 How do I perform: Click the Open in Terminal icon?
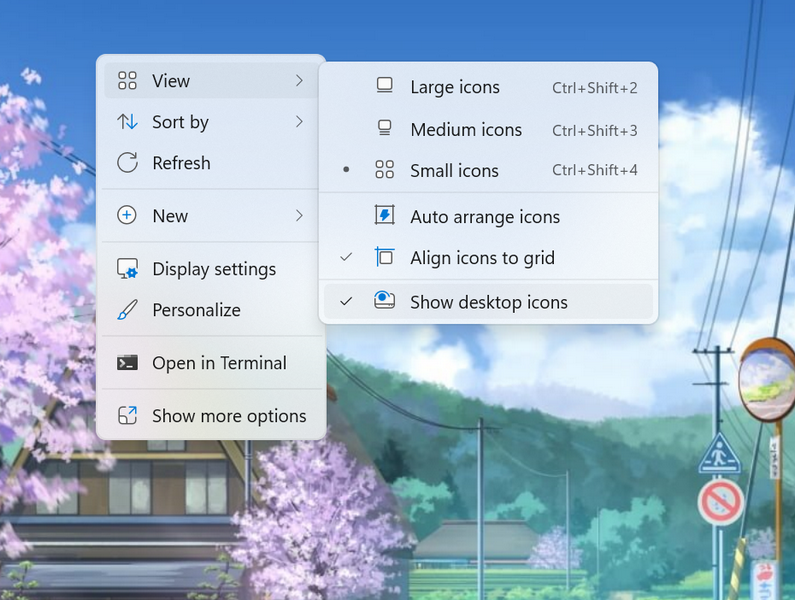(127, 363)
